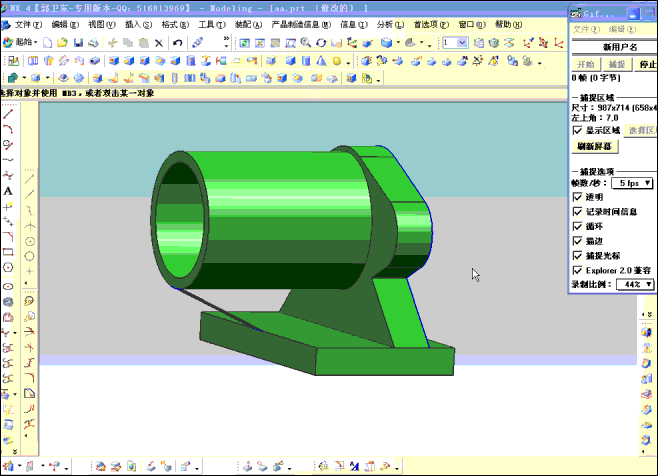Click the 选择区域 button

pos(641,131)
